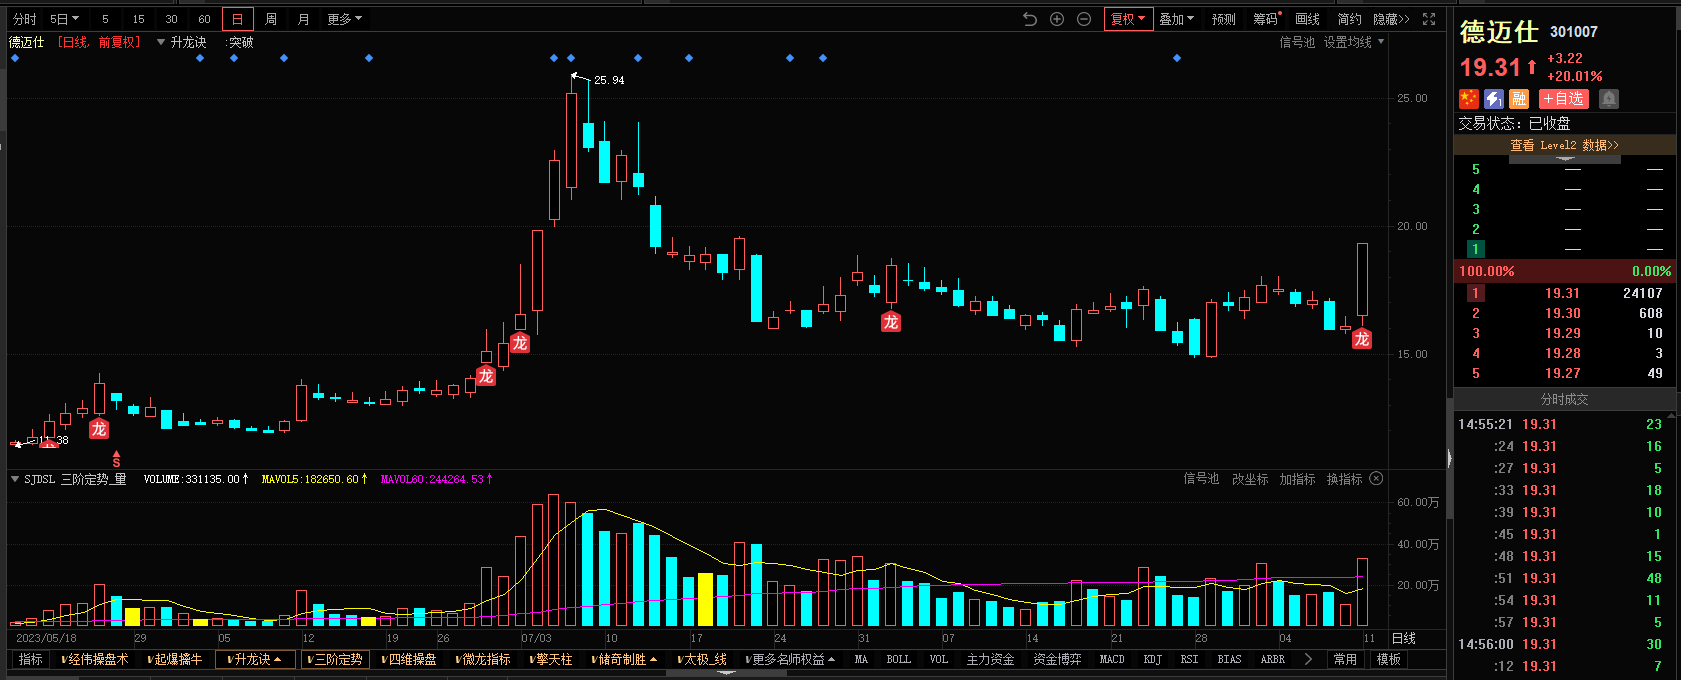Switch to 周 weekly period
The height and width of the screenshot is (680, 1681).
[x=270, y=19]
